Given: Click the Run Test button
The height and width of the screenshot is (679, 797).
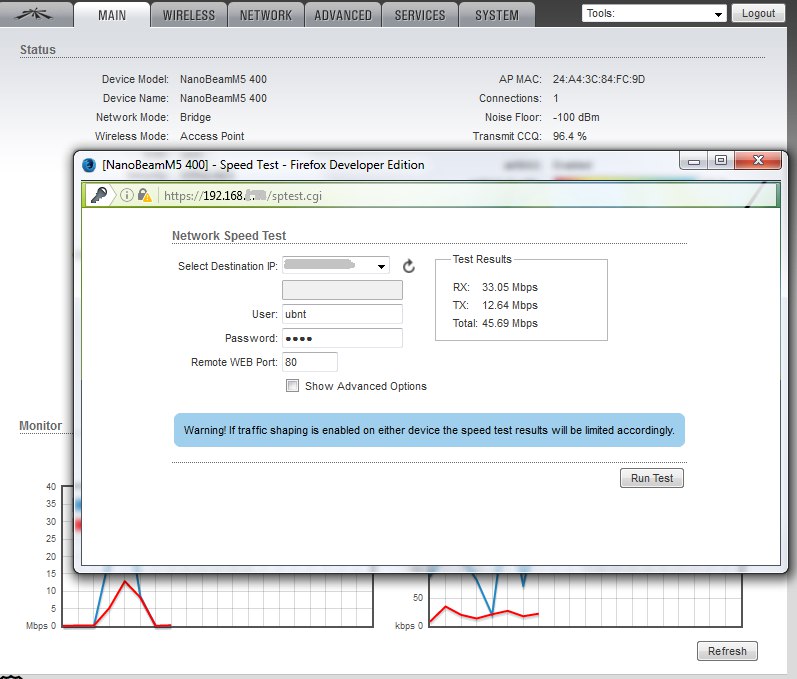Looking at the screenshot, I should tap(652, 478).
